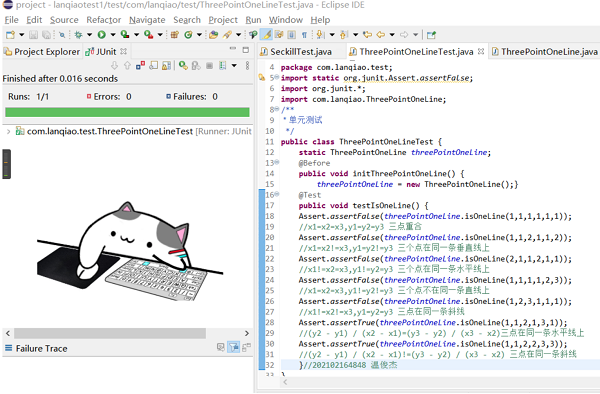Click the Debug bug icon in toolbar
Screen dimensions: 600x394
(x=78, y=35)
